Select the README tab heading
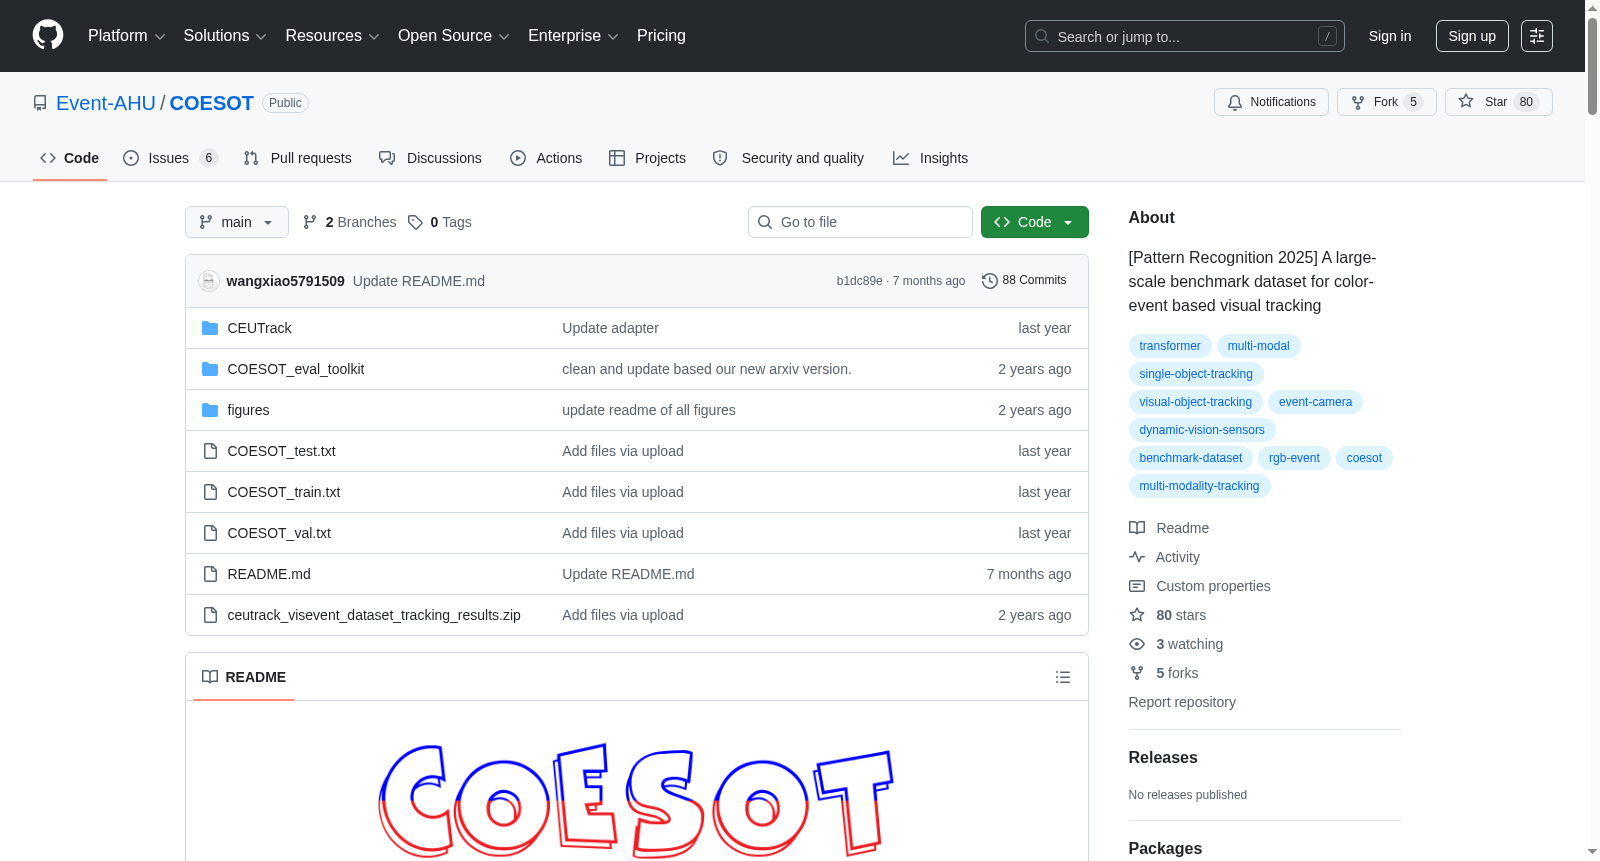The height and width of the screenshot is (861, 1600). click(244, 677)
